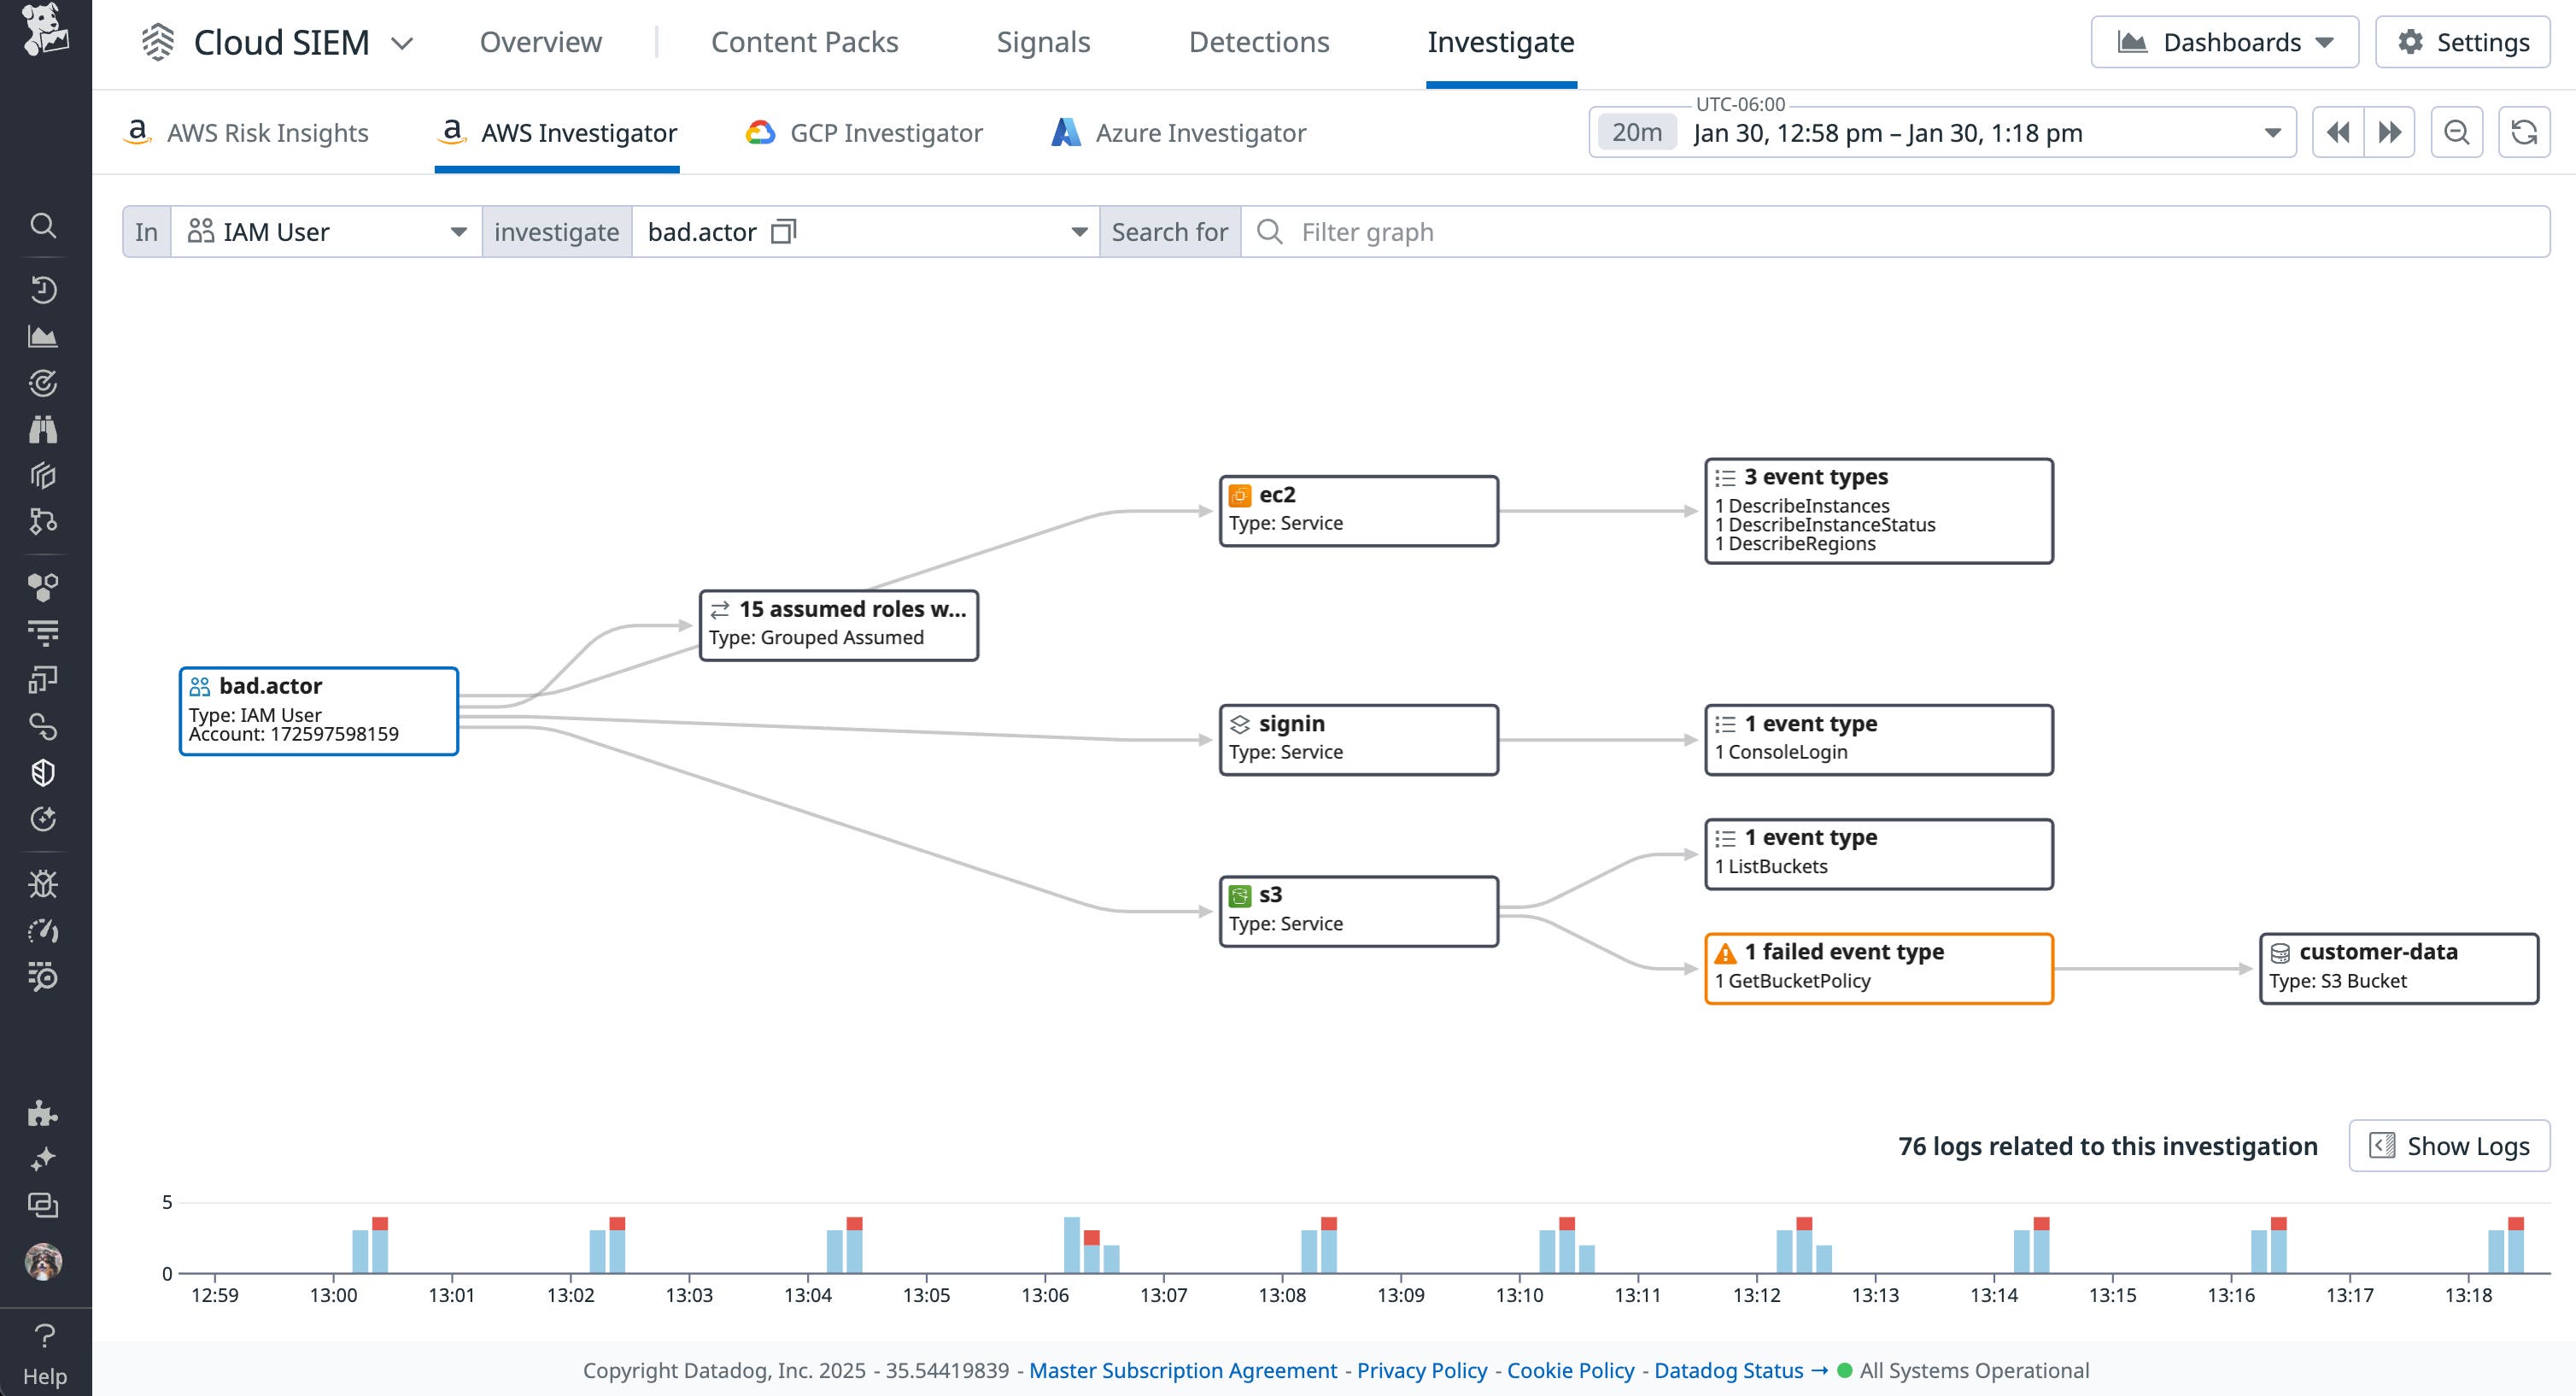Select the Security shield icon in the sidebar

[44, 771]
